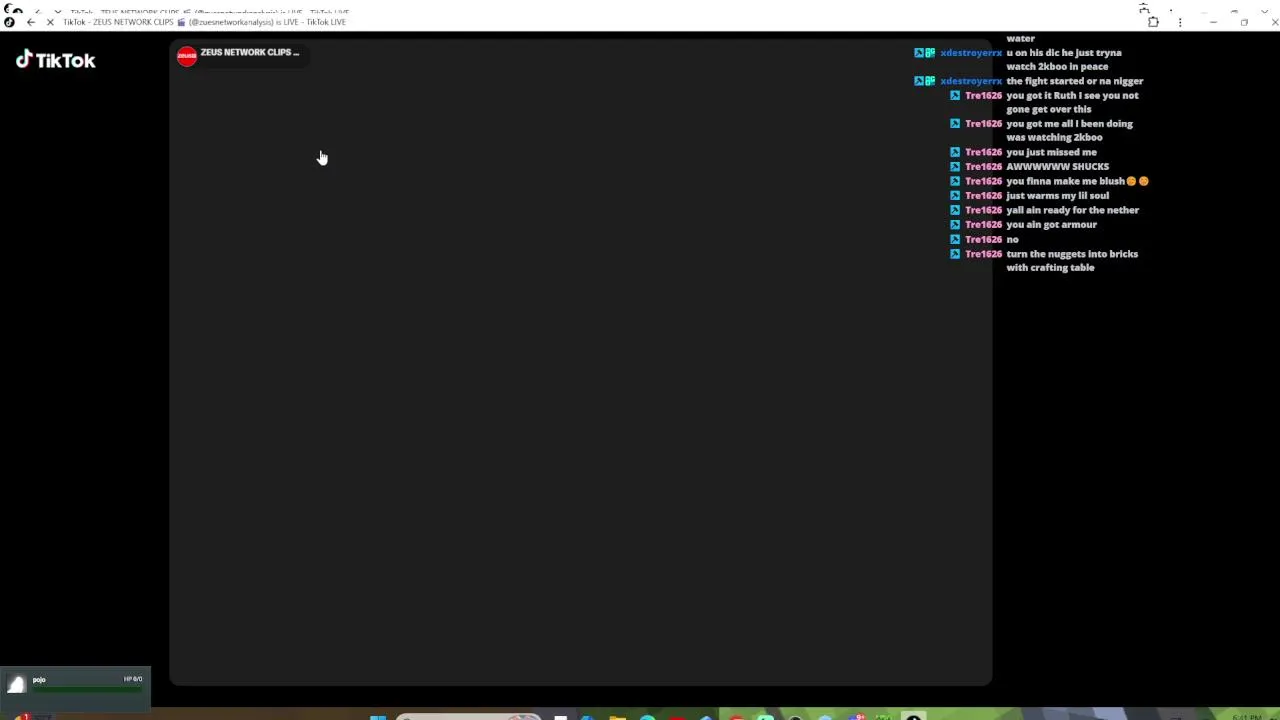This screenshot has width=1280, height=720.
Task: Click the HP 0/0 label
Action: [133, 679]
